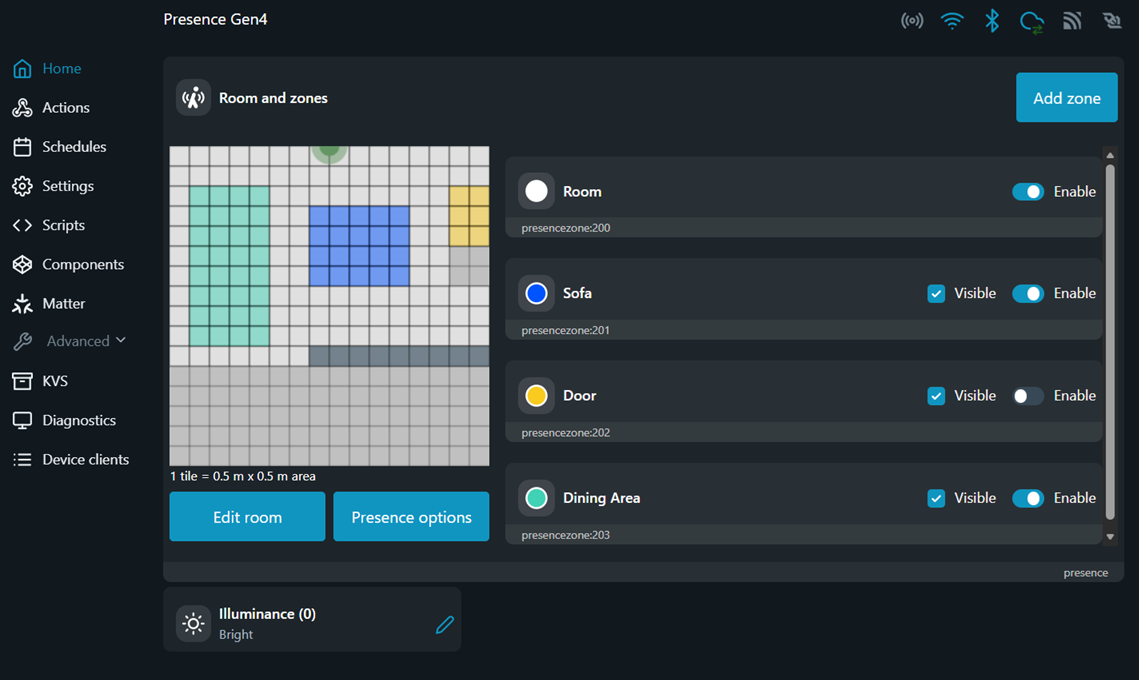
Task: Uncheck Visible for the Sofa zone
Action: (x=936, y=294)
